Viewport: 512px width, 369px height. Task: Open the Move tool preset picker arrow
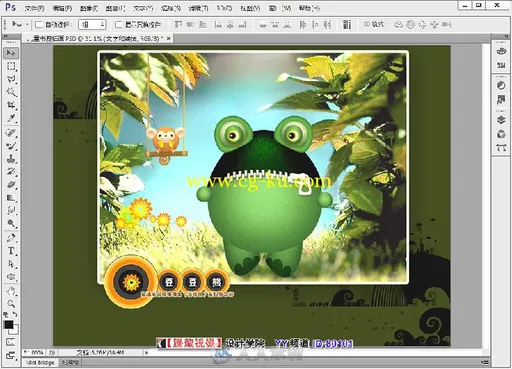pos(27,24)
